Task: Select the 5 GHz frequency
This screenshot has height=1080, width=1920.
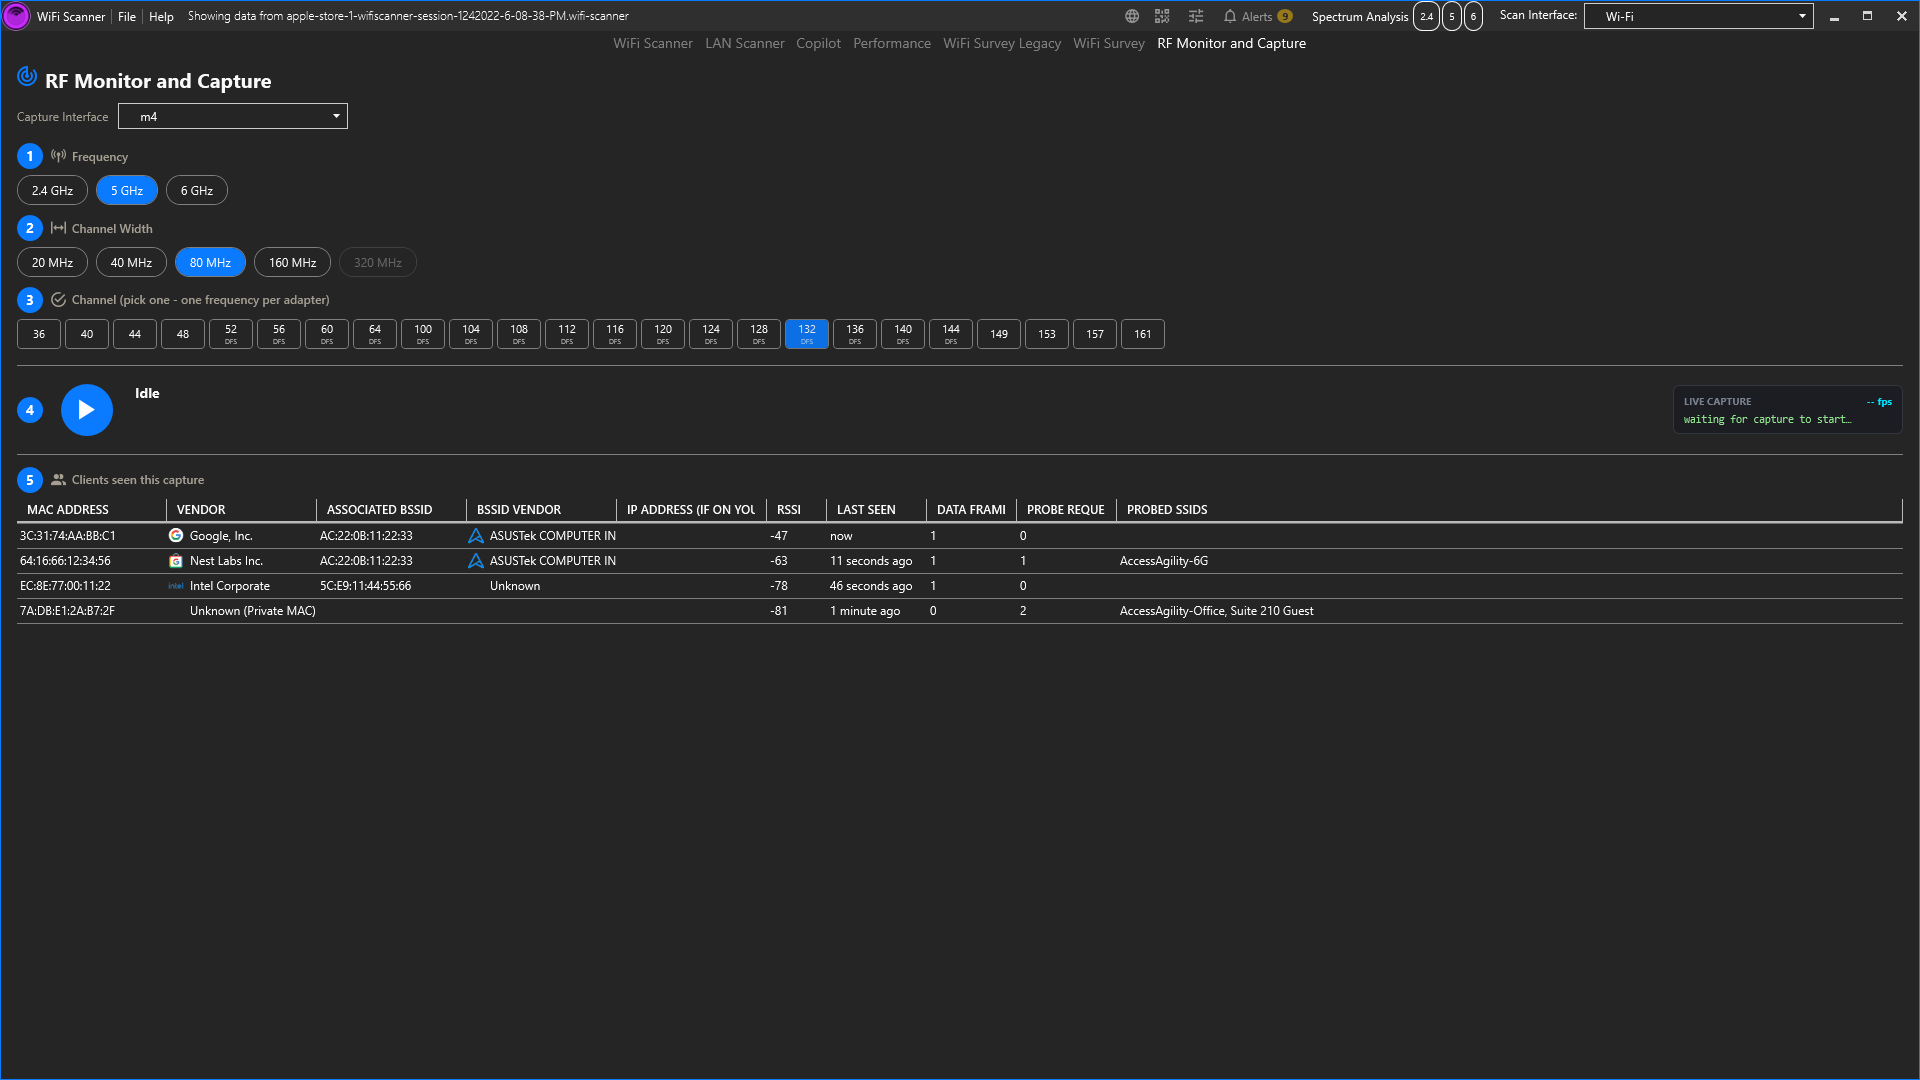Action: [127, 190]
